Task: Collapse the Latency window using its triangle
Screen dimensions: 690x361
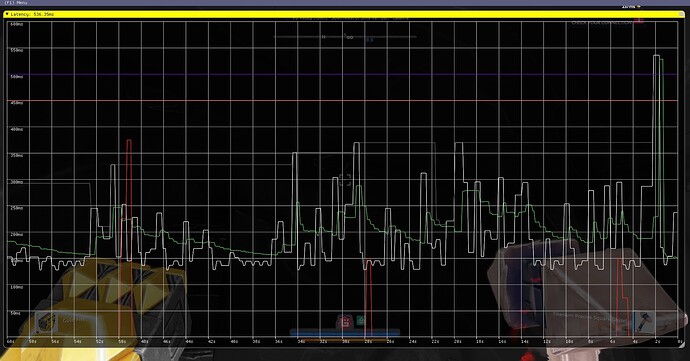Action: (7, 14)
